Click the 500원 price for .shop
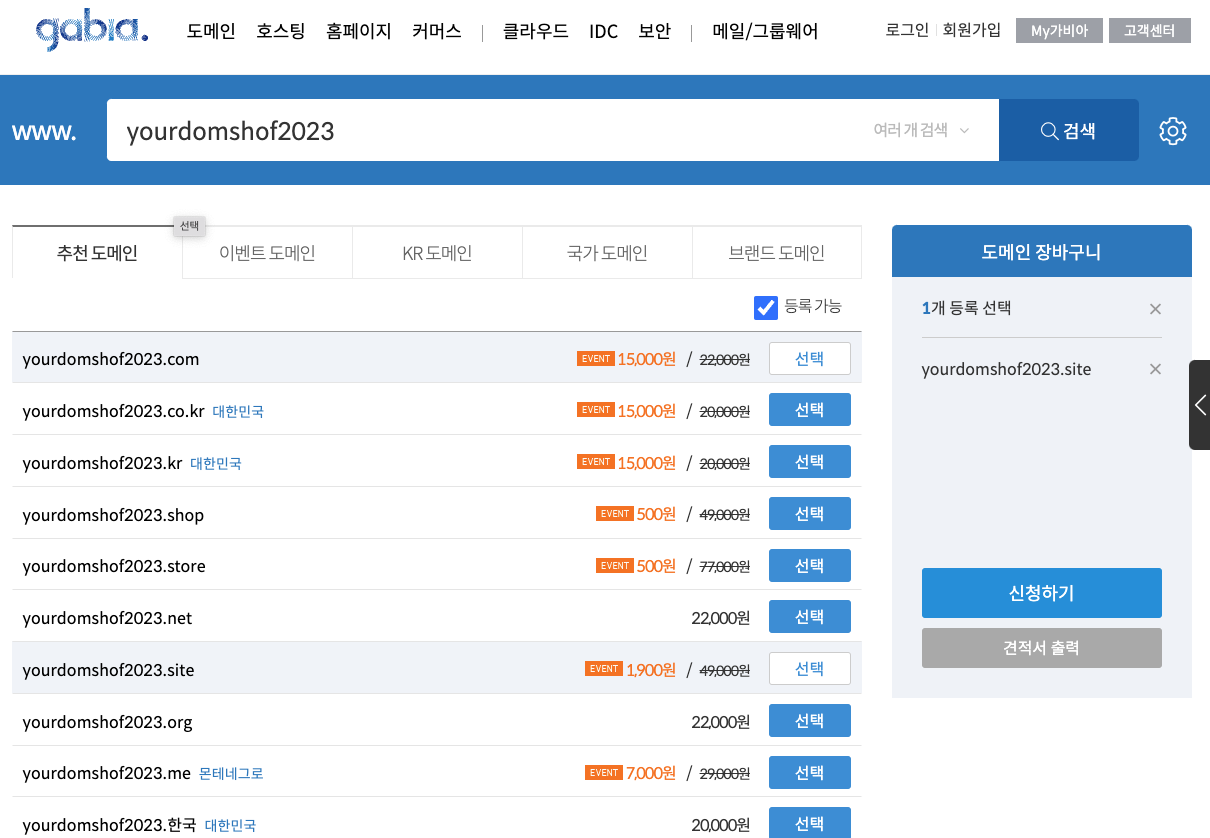Screen dimensions: 1210x838 pyautogui.click(x=656, y=514)
